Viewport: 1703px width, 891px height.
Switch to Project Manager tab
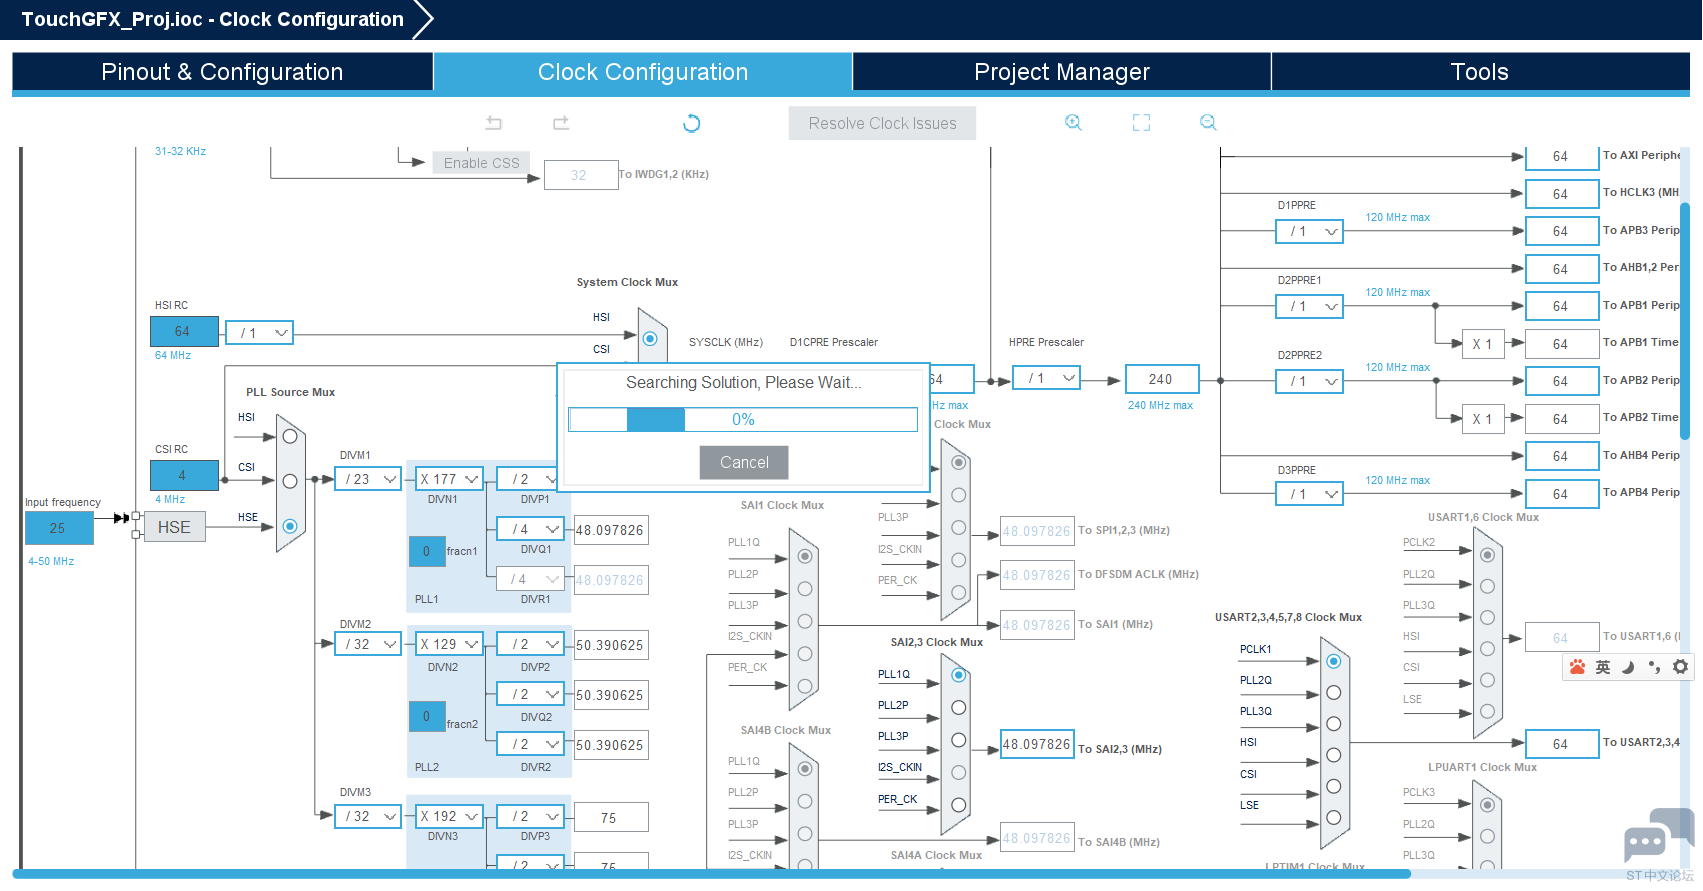coord(1062,72)
